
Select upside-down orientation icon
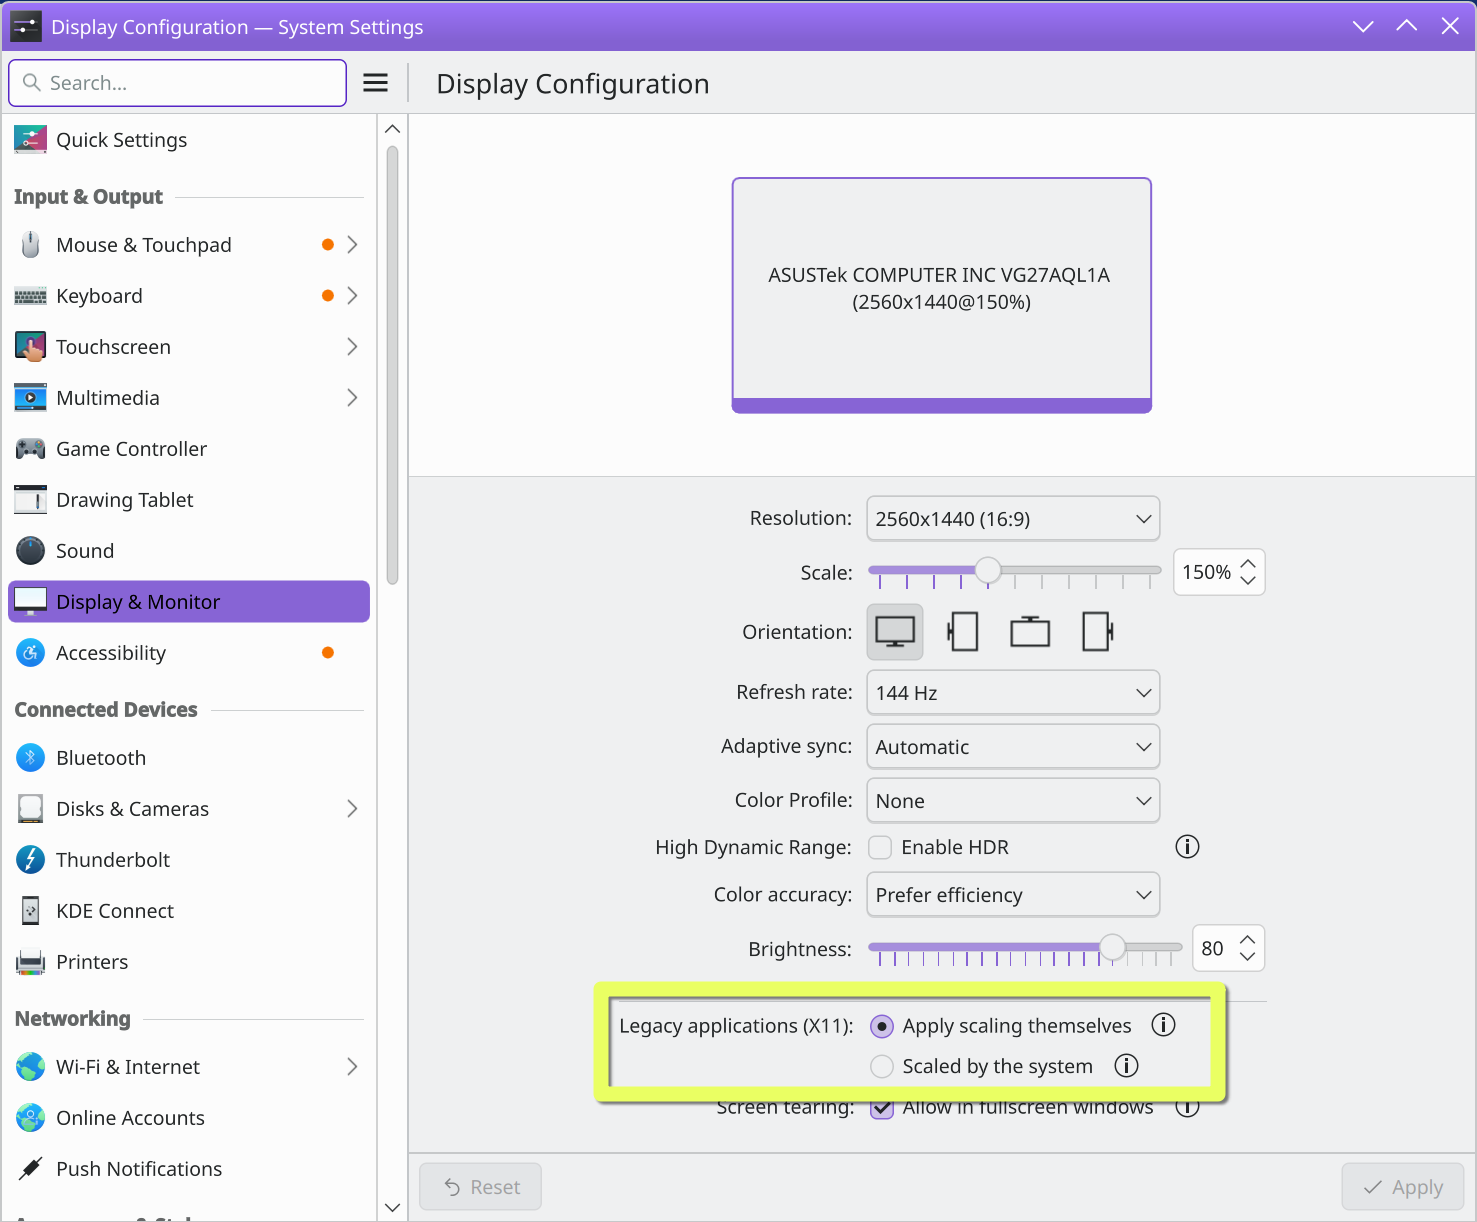coord(1030,632)
